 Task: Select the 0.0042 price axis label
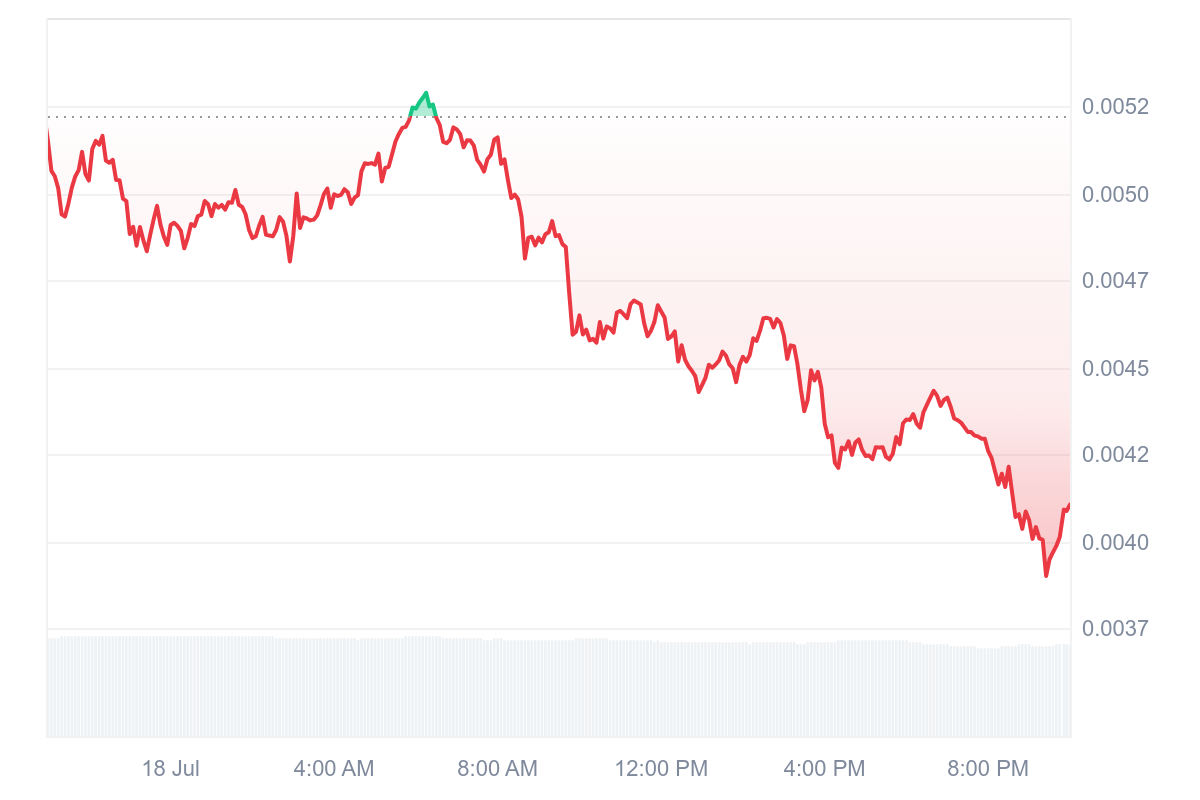point(1115,455)
